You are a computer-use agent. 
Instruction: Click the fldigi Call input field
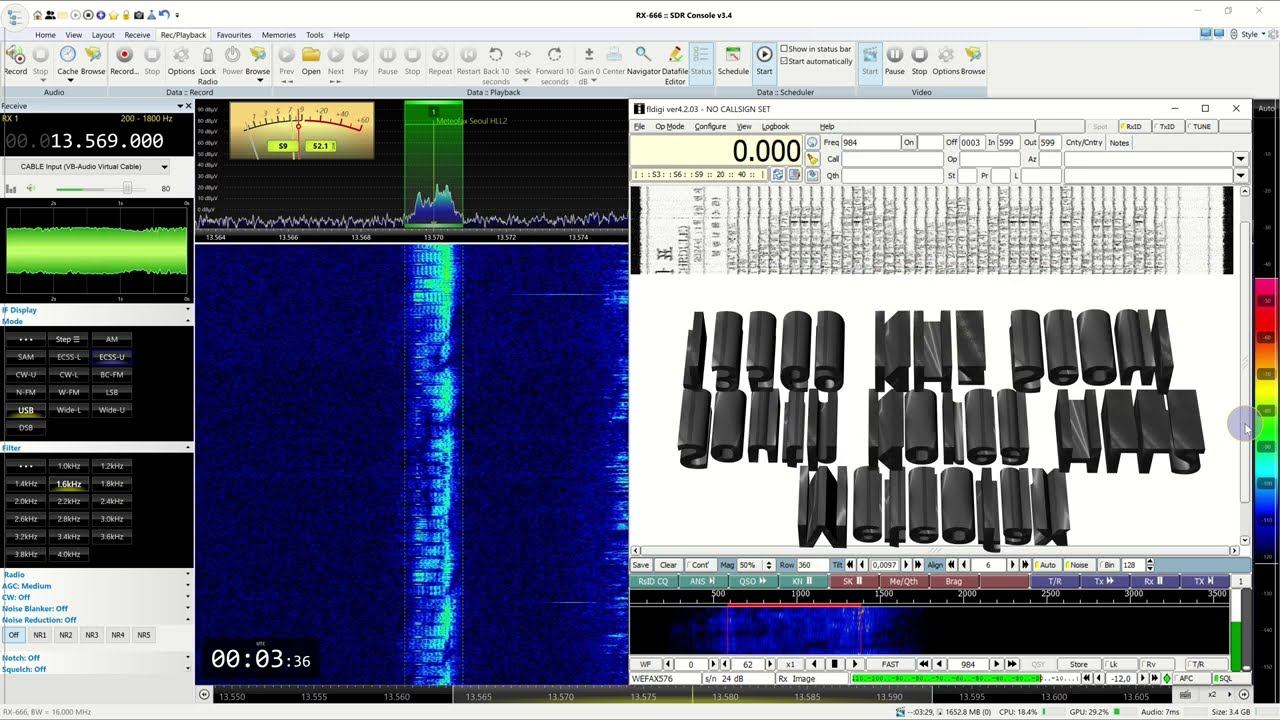click(x=892, y=159)
